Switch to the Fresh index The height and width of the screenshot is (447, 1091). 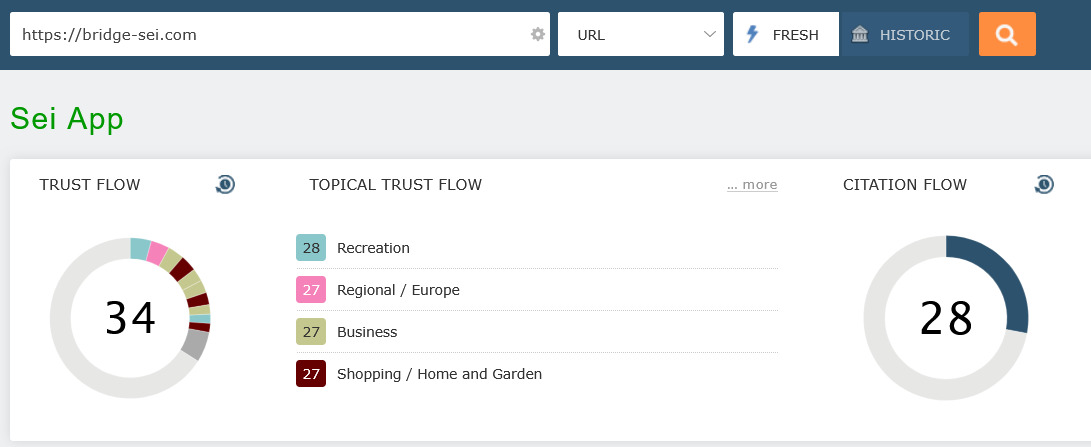click(x=786, y=35)
